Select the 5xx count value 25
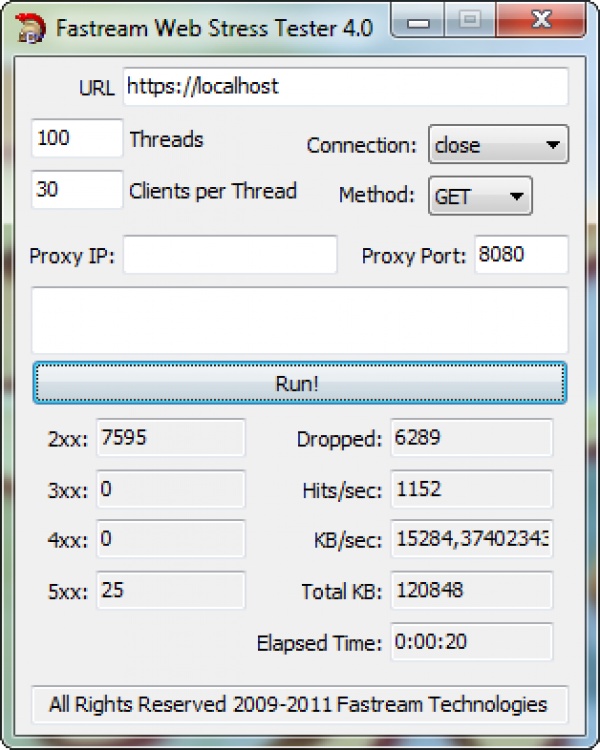Screen dimensions: 600x750 [x=171, y=590]
